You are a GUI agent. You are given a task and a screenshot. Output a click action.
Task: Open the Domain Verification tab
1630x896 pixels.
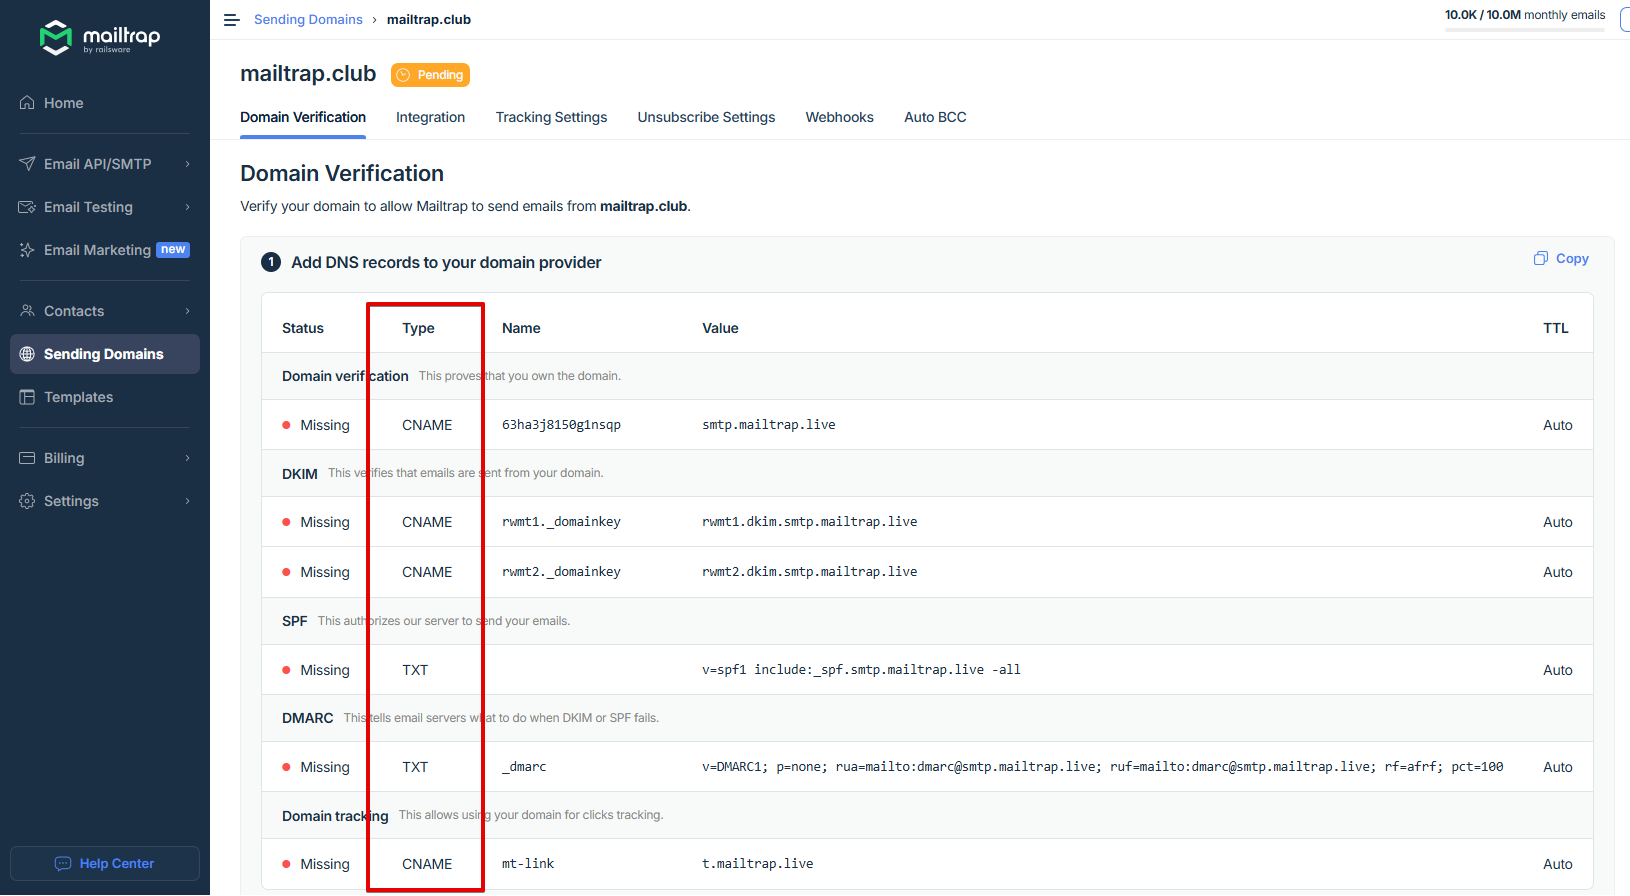(303, 117)
